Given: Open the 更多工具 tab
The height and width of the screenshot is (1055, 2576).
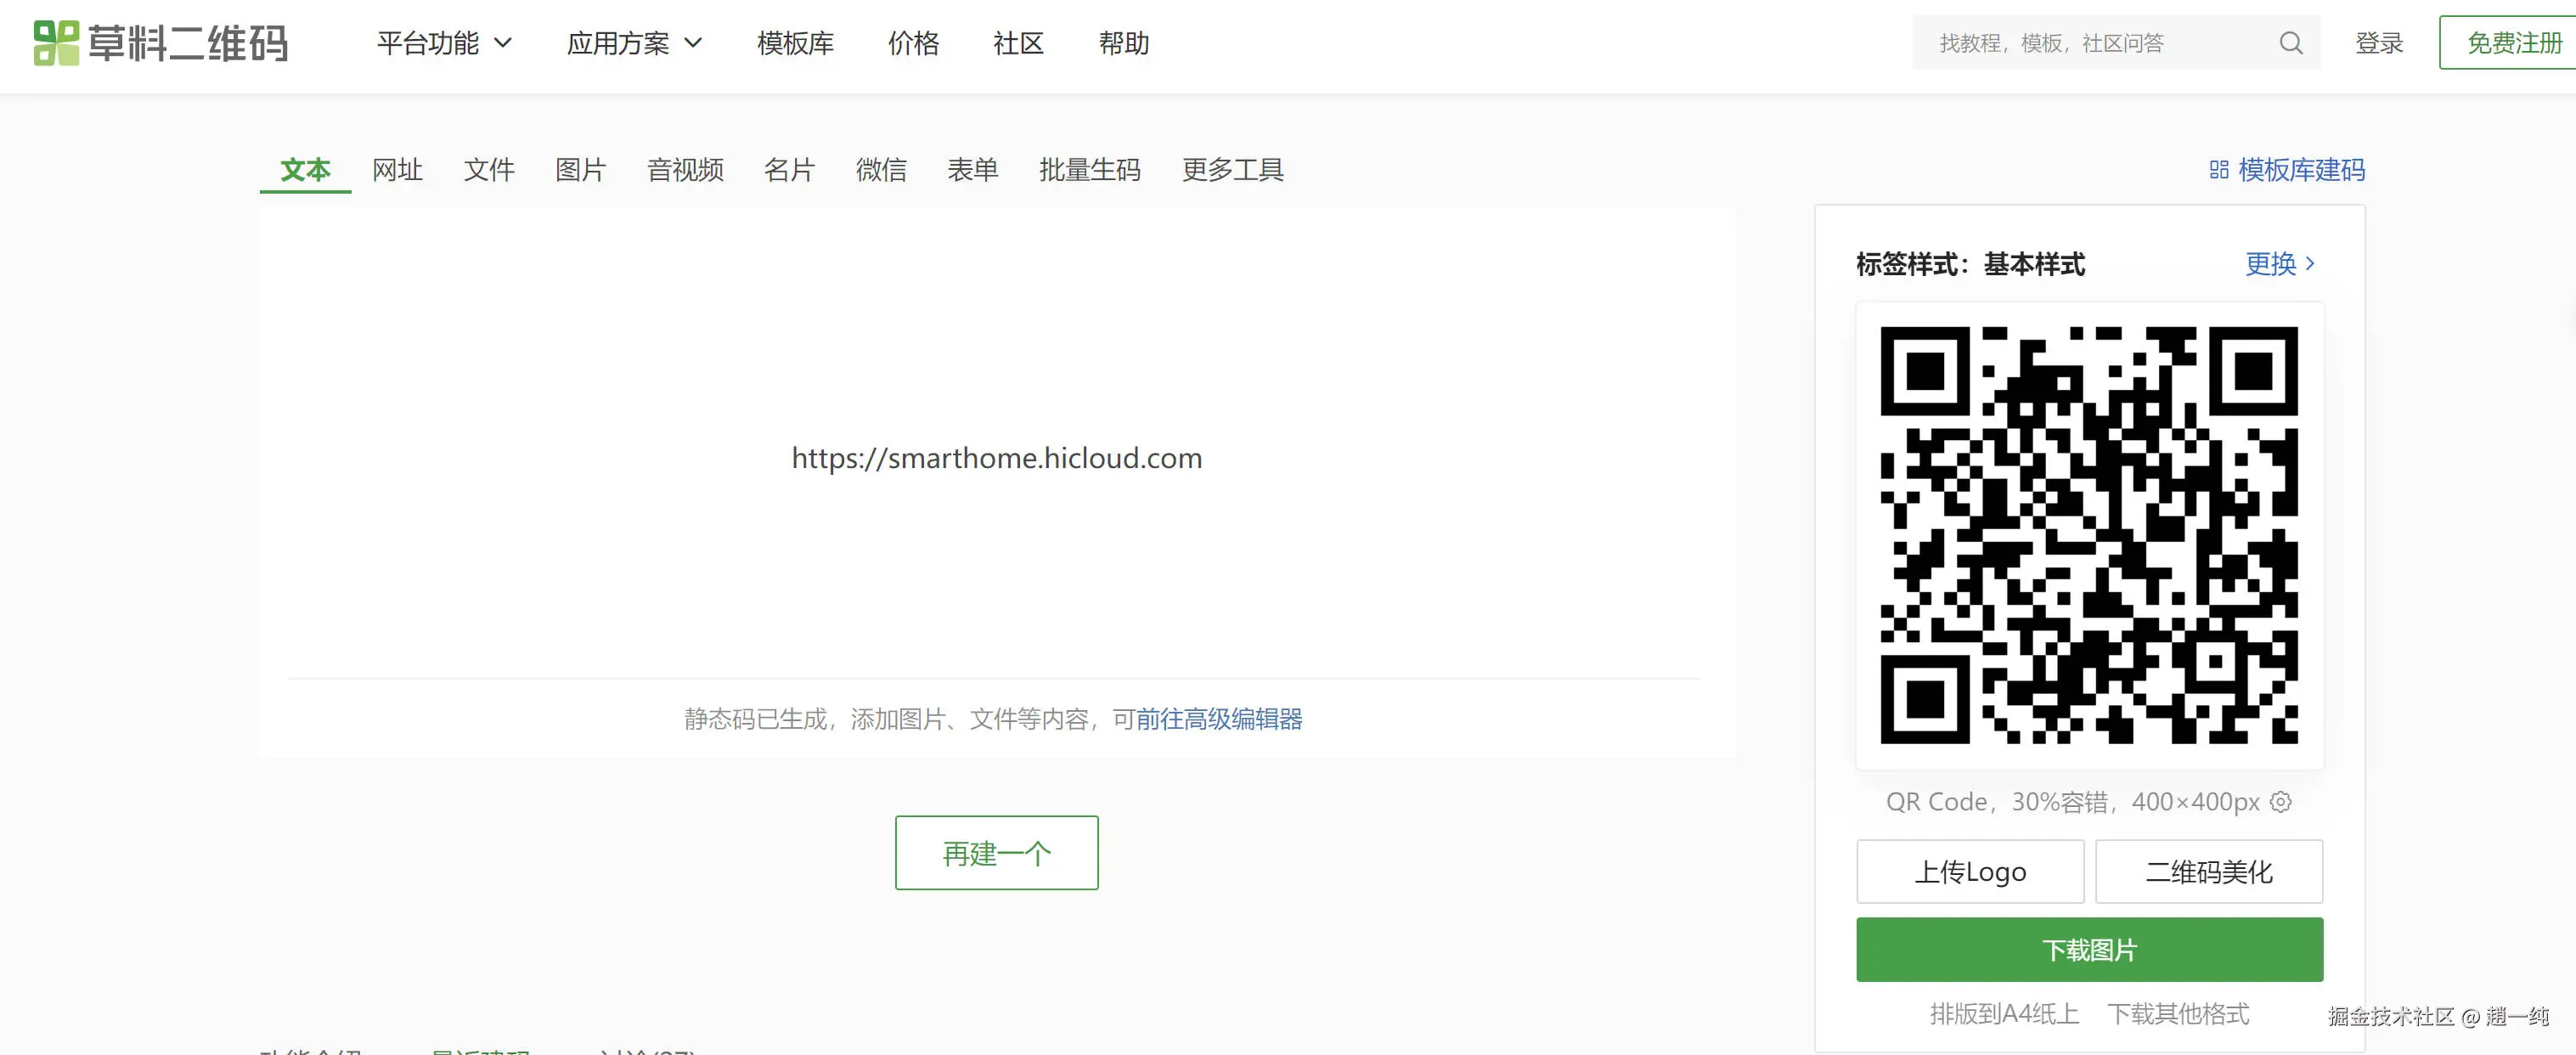Looking at the screenshot, I should coord(1233,170).
